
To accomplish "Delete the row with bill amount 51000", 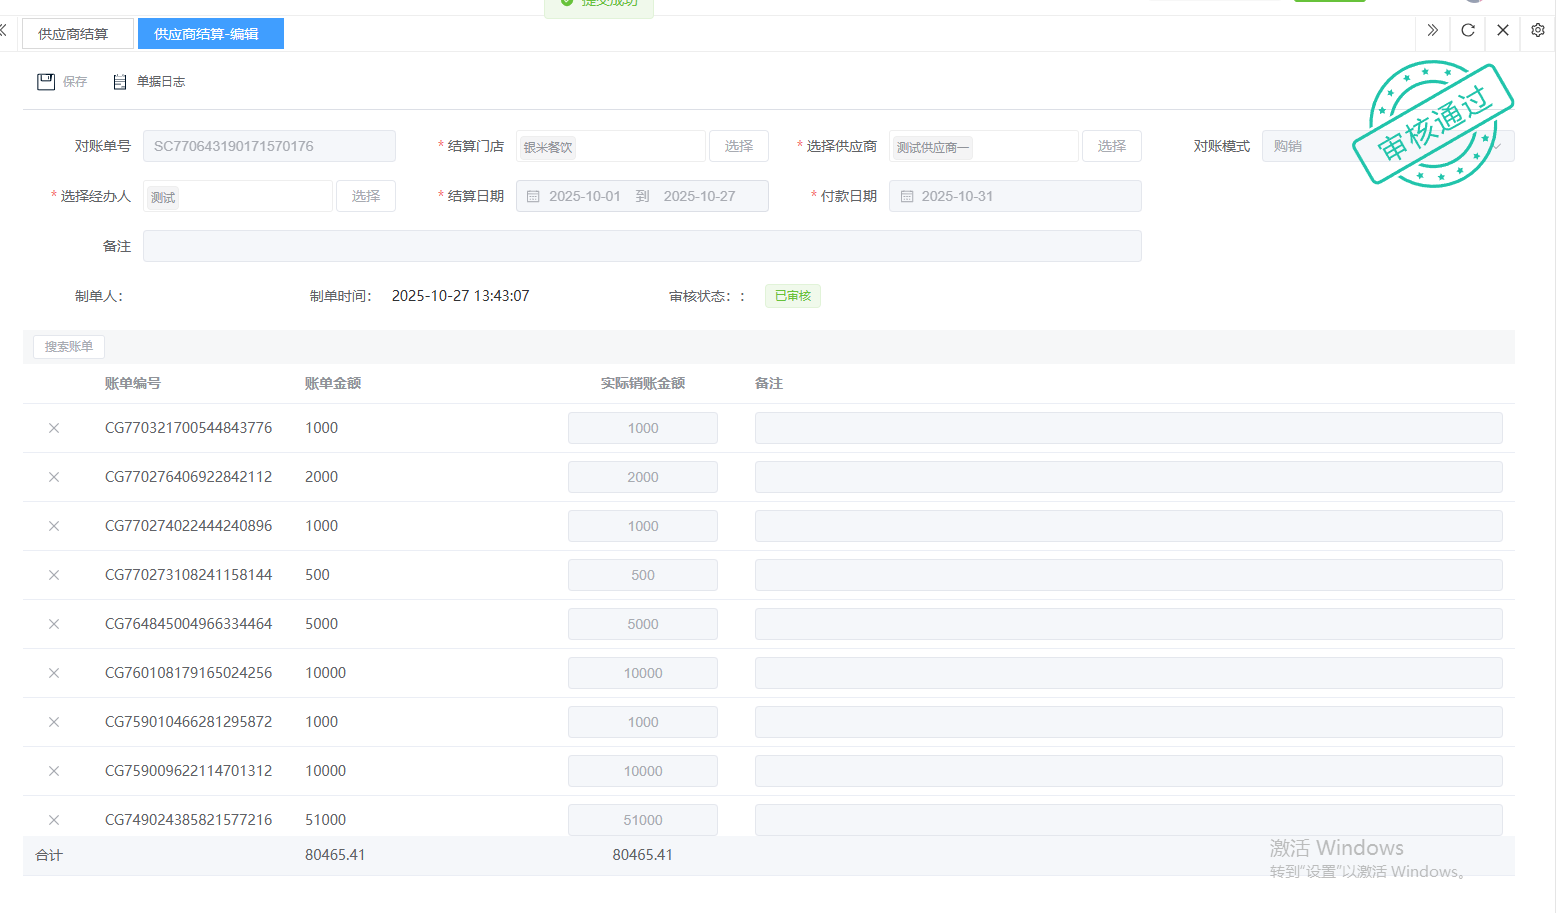I will click(54, 820).
